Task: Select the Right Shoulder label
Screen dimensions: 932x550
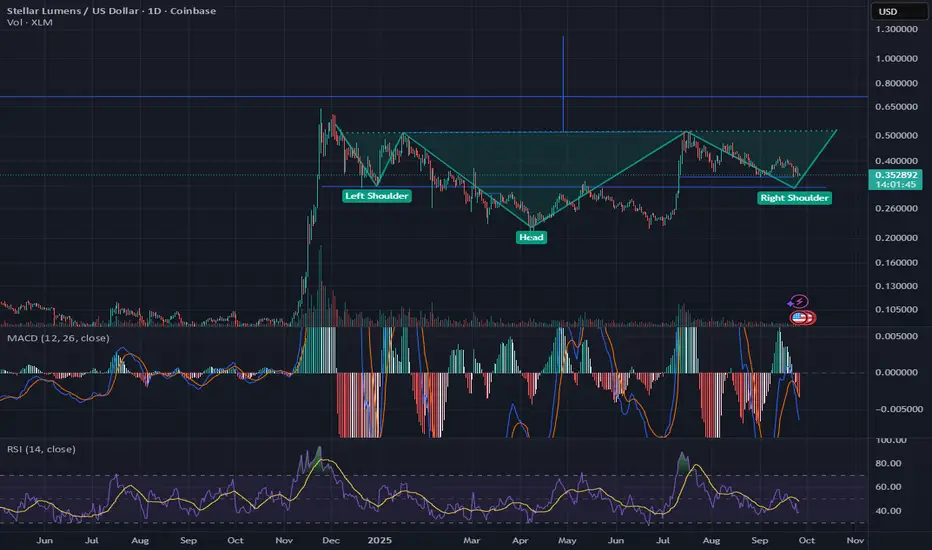Action: [x=794, y=198]
